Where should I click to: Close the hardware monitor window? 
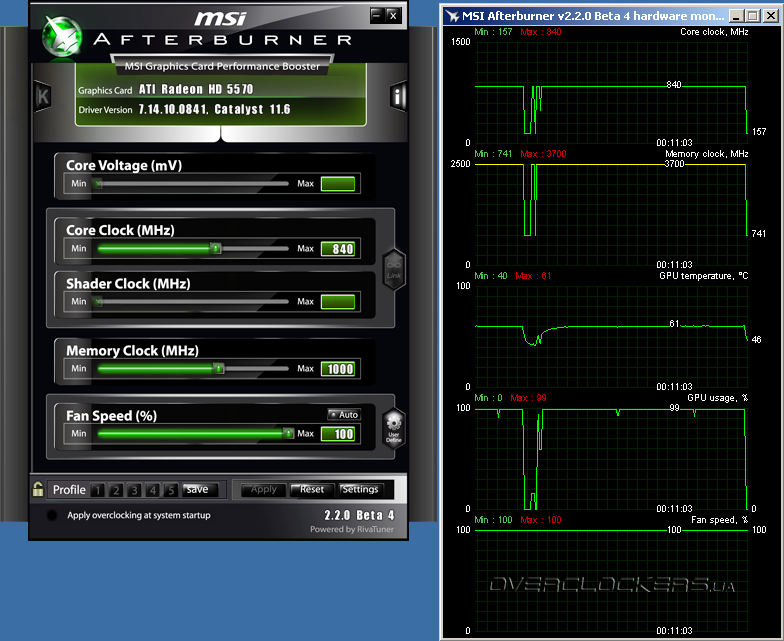tap(772, 16)
